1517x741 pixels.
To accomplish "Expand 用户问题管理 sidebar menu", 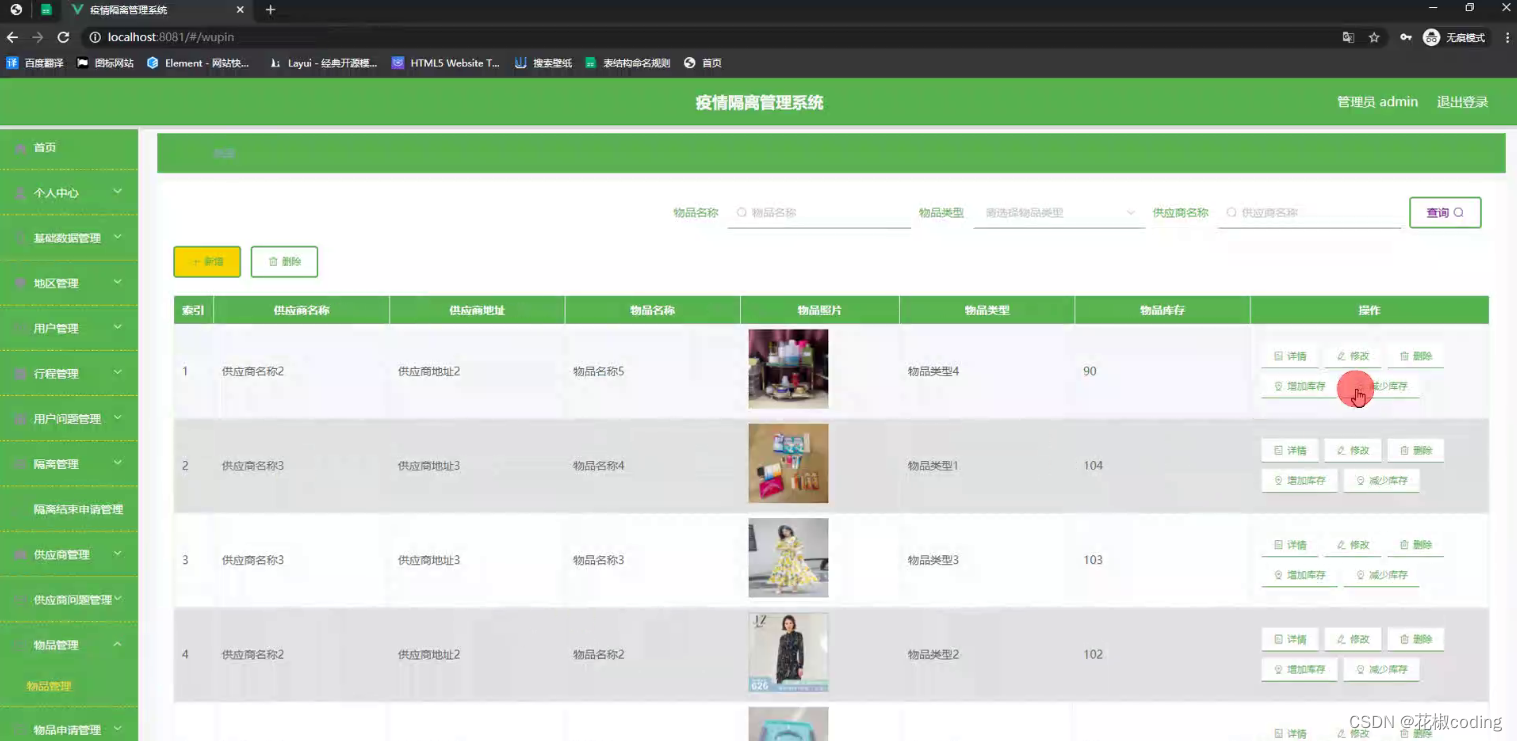I will coord(69,418).
